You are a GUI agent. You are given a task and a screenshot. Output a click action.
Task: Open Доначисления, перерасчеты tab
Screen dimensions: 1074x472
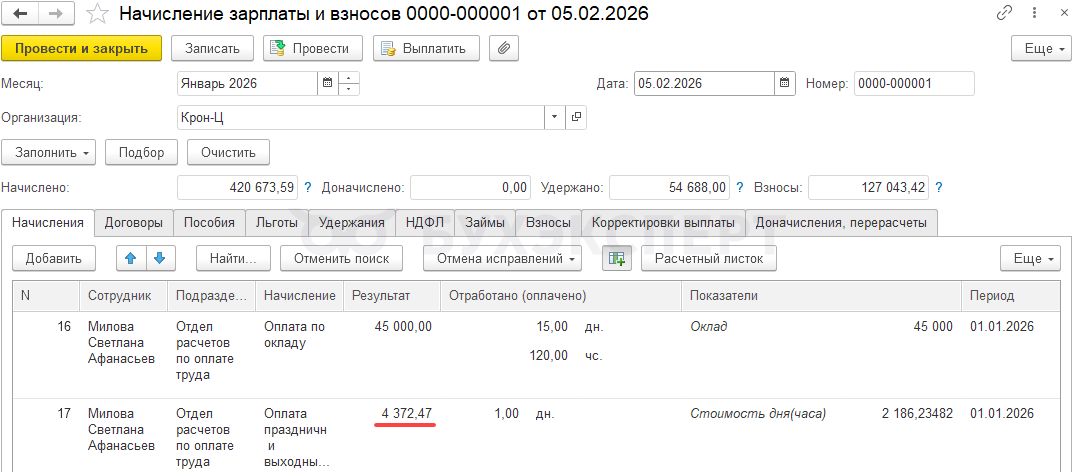point(841,223)
